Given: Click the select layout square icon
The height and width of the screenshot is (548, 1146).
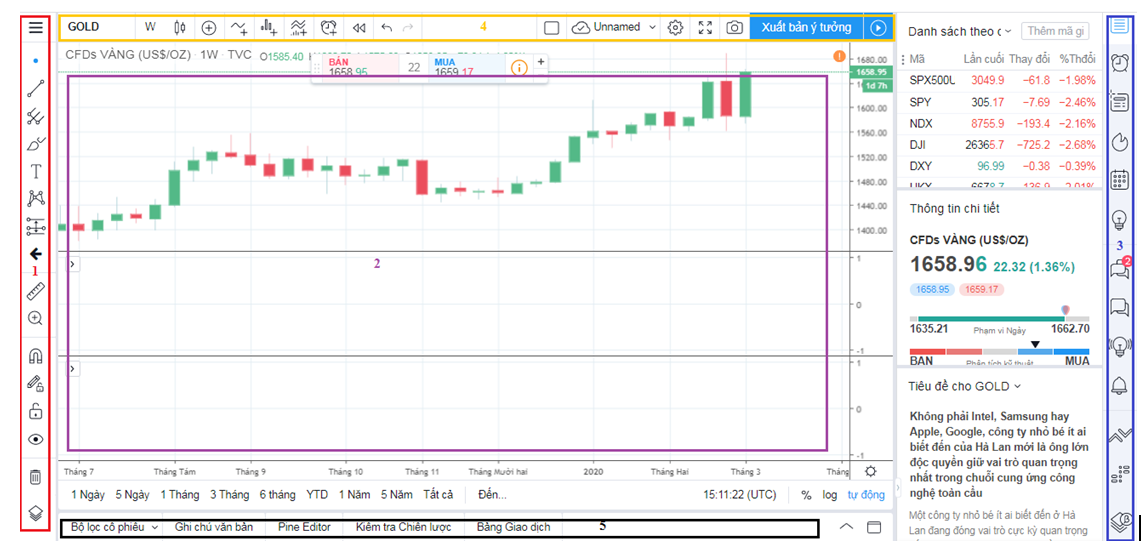Looking at the screenshot, I should coord(552,28).
